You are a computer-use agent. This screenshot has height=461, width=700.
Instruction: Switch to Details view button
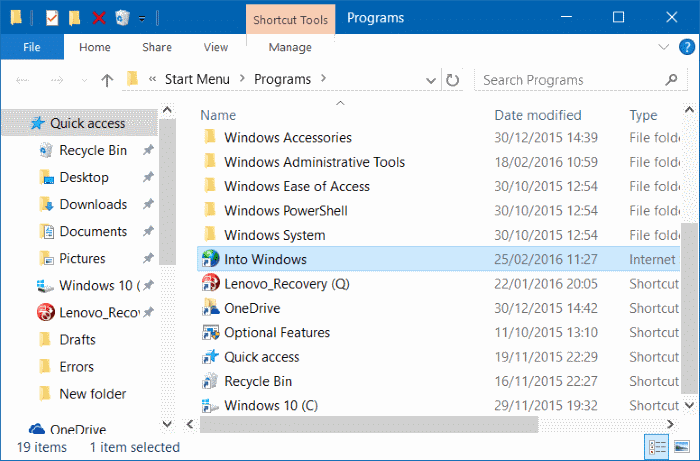coord(657,447)
